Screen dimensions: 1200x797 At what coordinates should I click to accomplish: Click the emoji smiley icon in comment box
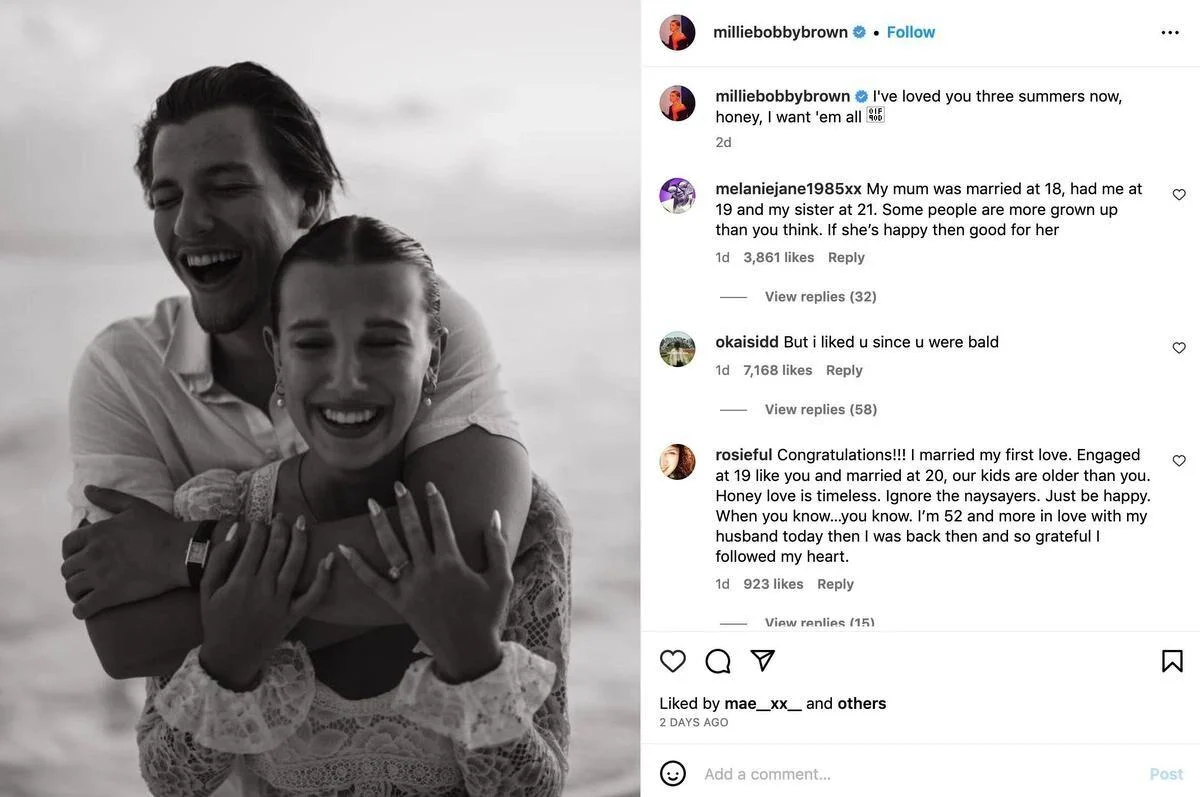[x=673, y=773]
